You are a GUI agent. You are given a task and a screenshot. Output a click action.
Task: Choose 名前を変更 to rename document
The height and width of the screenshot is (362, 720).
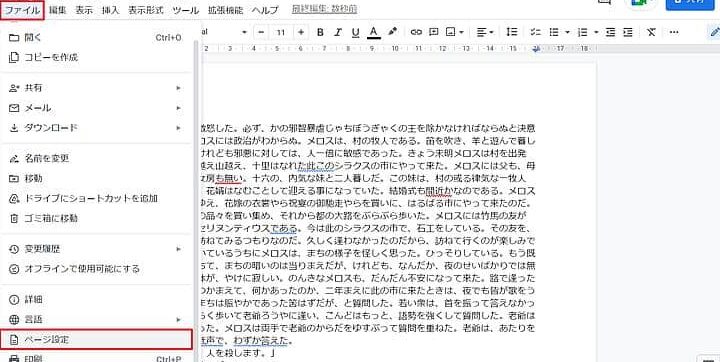96,158
